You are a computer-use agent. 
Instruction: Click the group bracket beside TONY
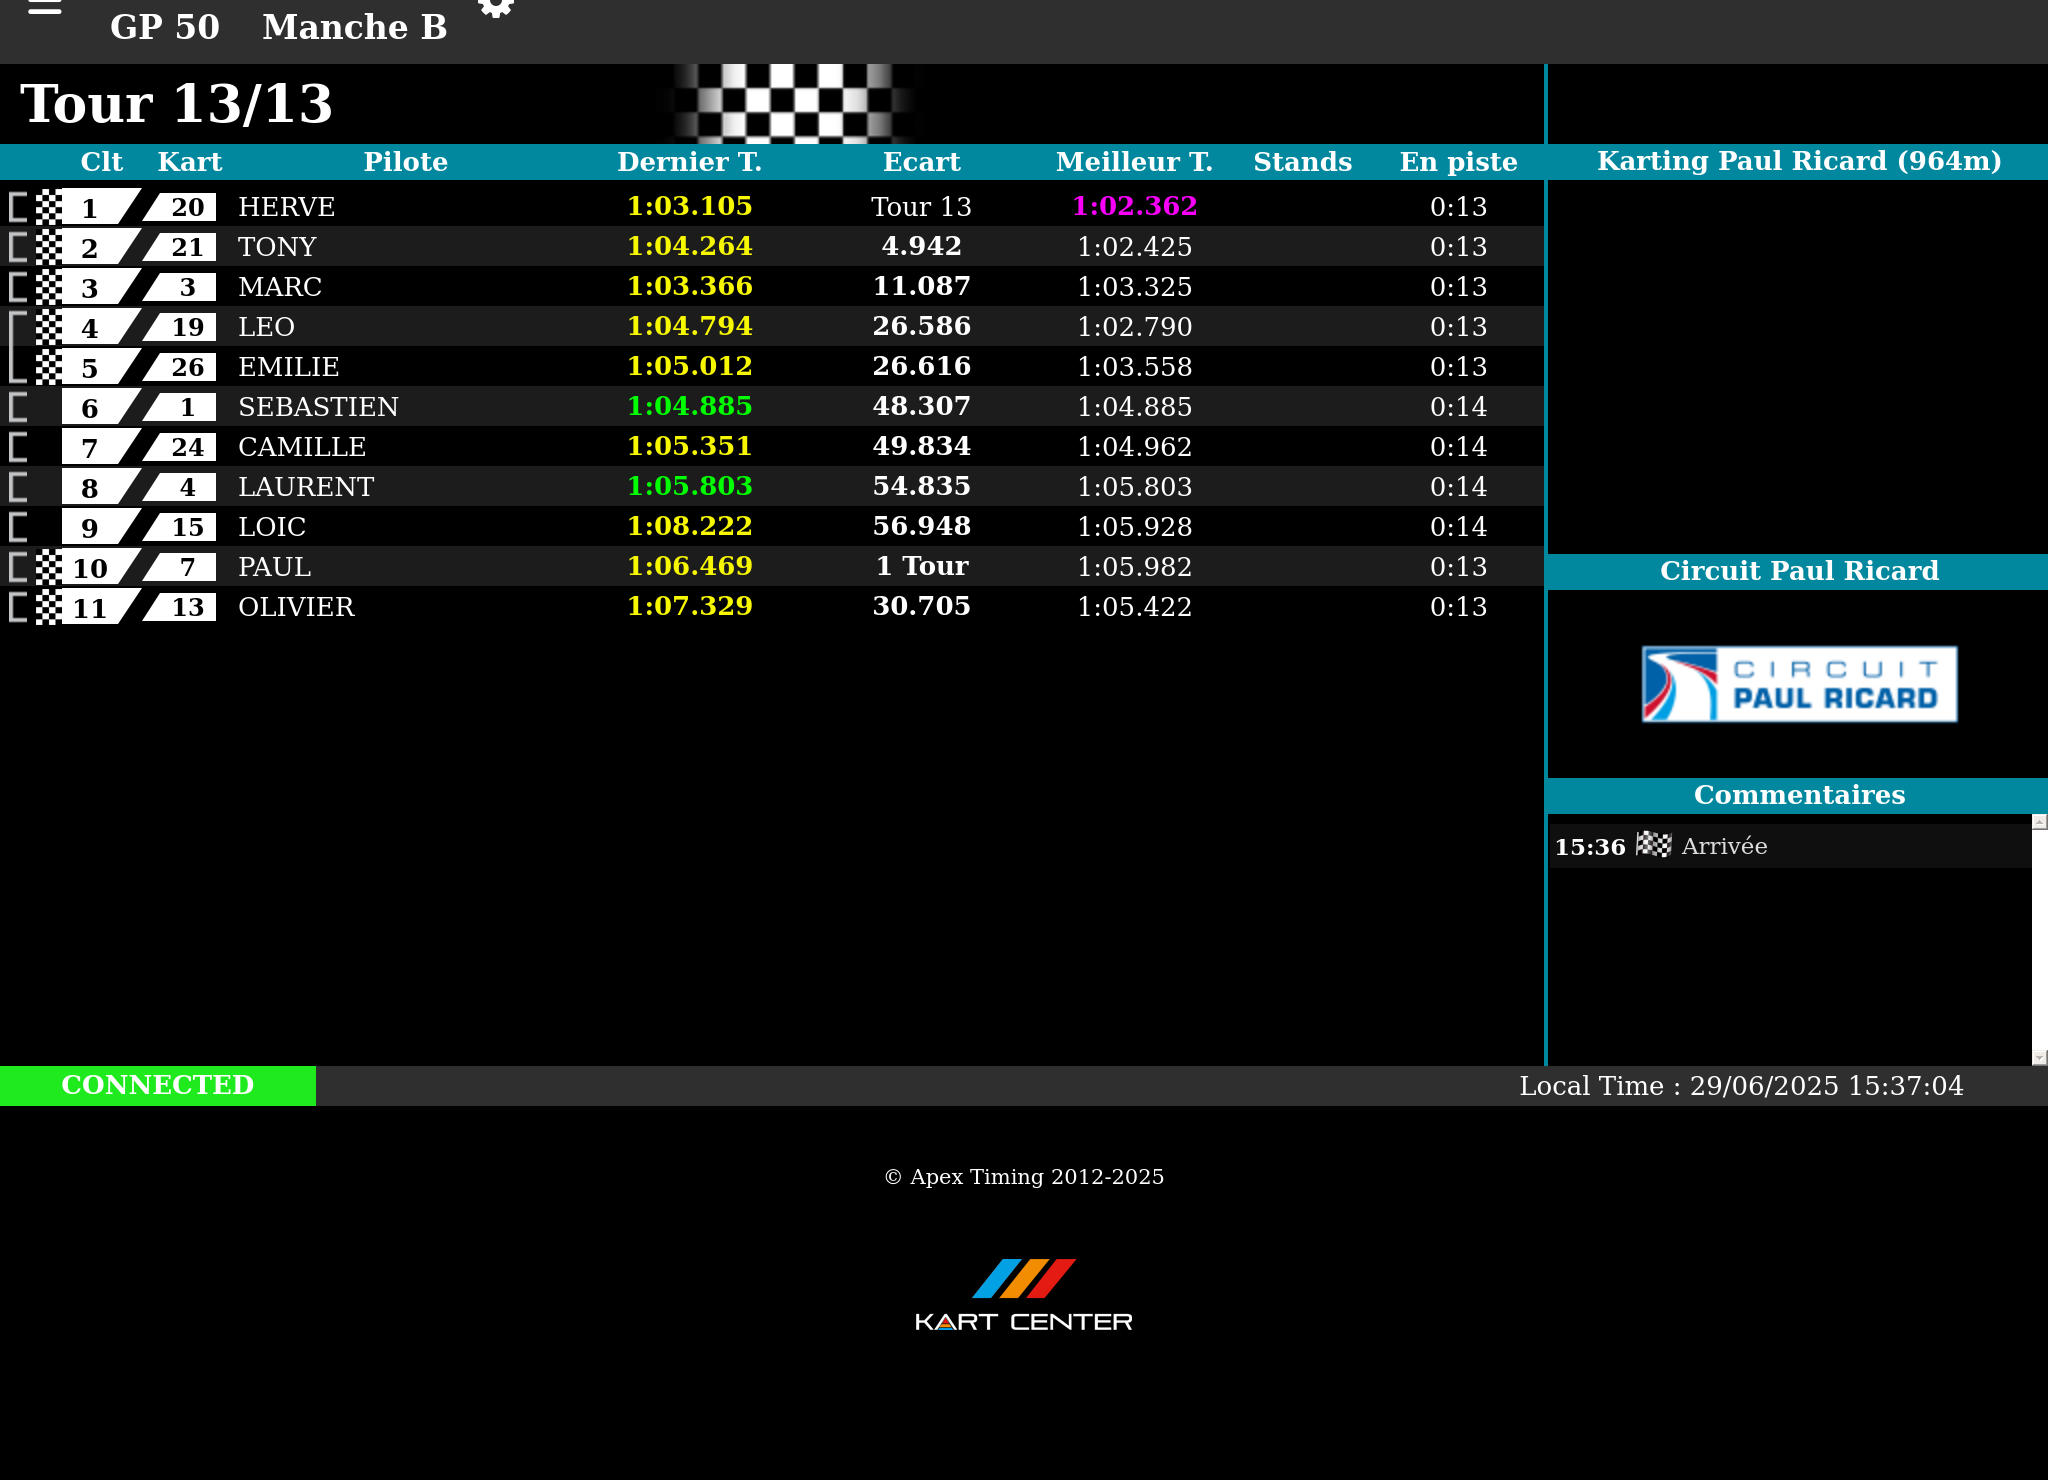coord(18,247)
